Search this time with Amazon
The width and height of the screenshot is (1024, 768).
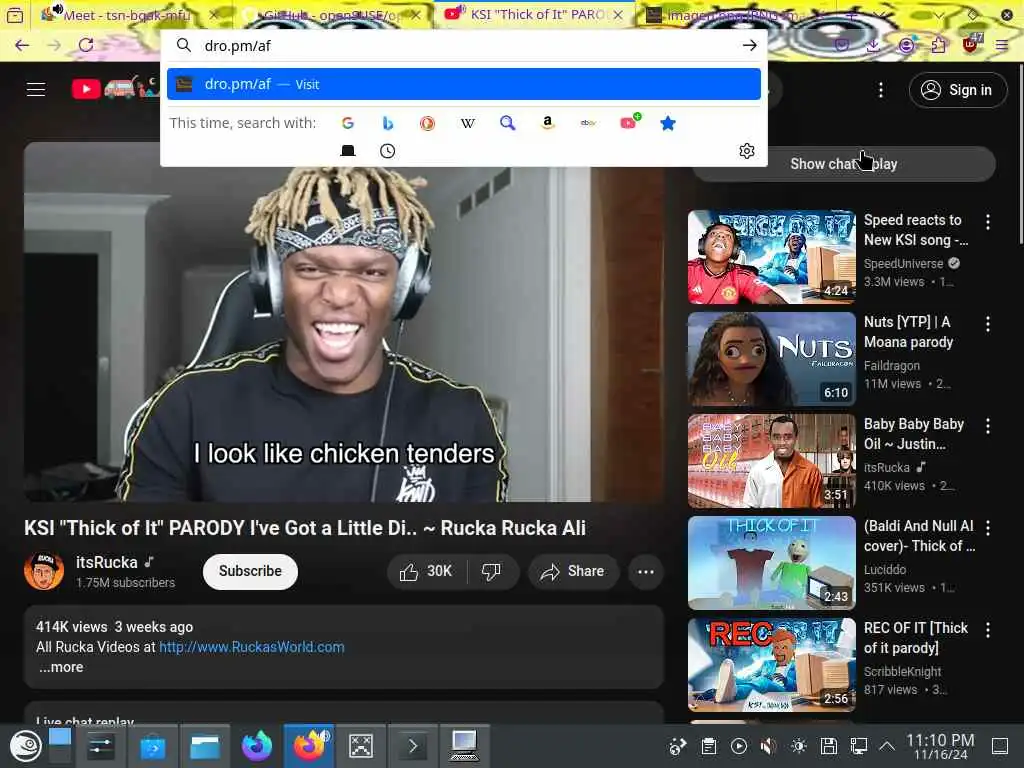point(547,123)
